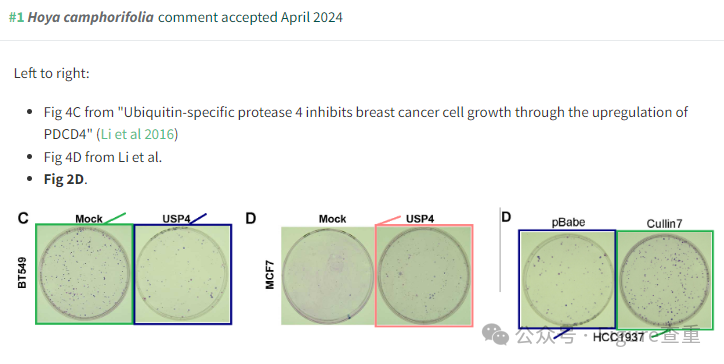Open the Li et al 2016 link
The height and width of the screenshot is (364, 724).
(x=137, y=134)
